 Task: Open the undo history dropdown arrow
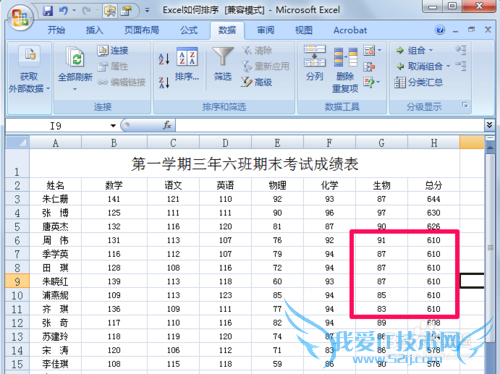pos(74,11)
